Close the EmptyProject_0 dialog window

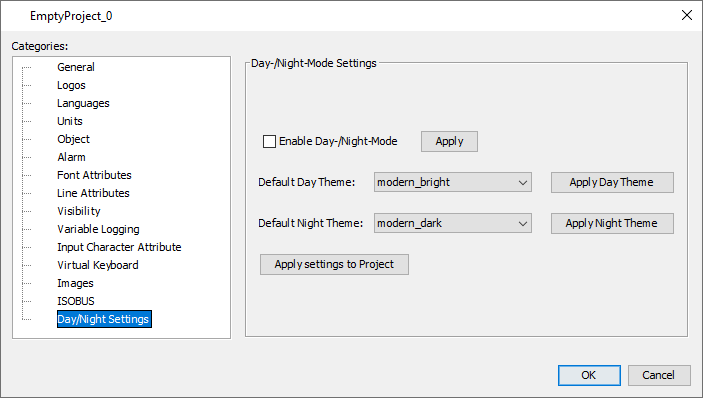(x=686, y=15)
